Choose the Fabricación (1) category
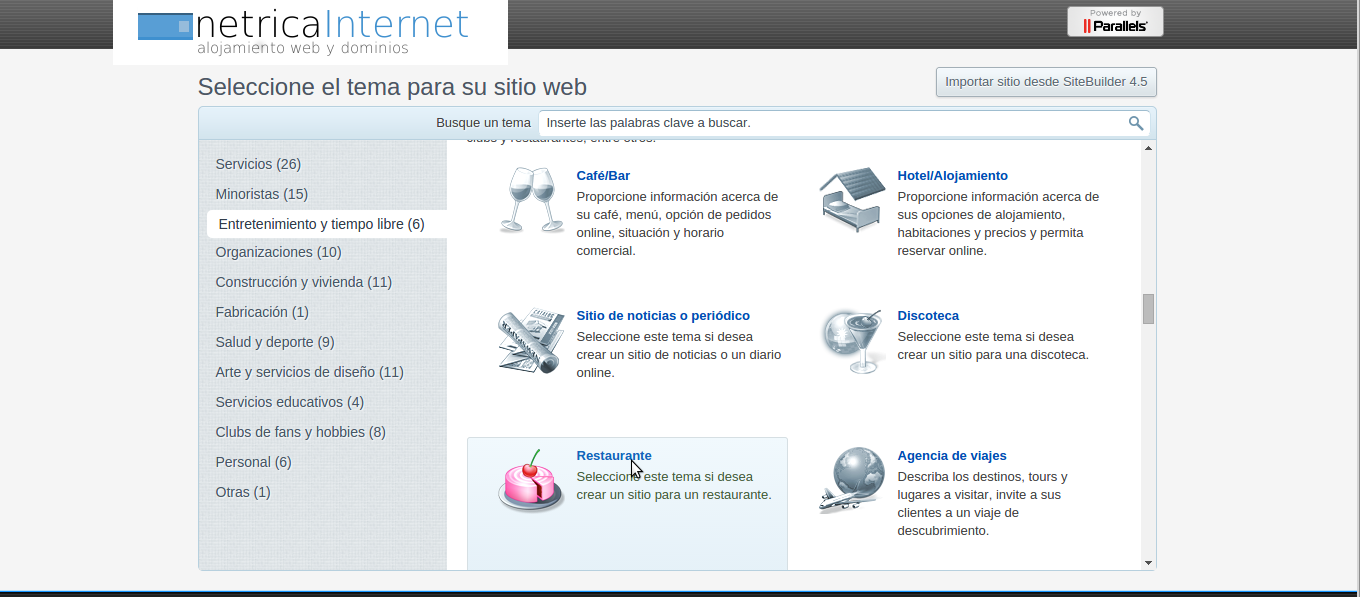 coord(262,312)
